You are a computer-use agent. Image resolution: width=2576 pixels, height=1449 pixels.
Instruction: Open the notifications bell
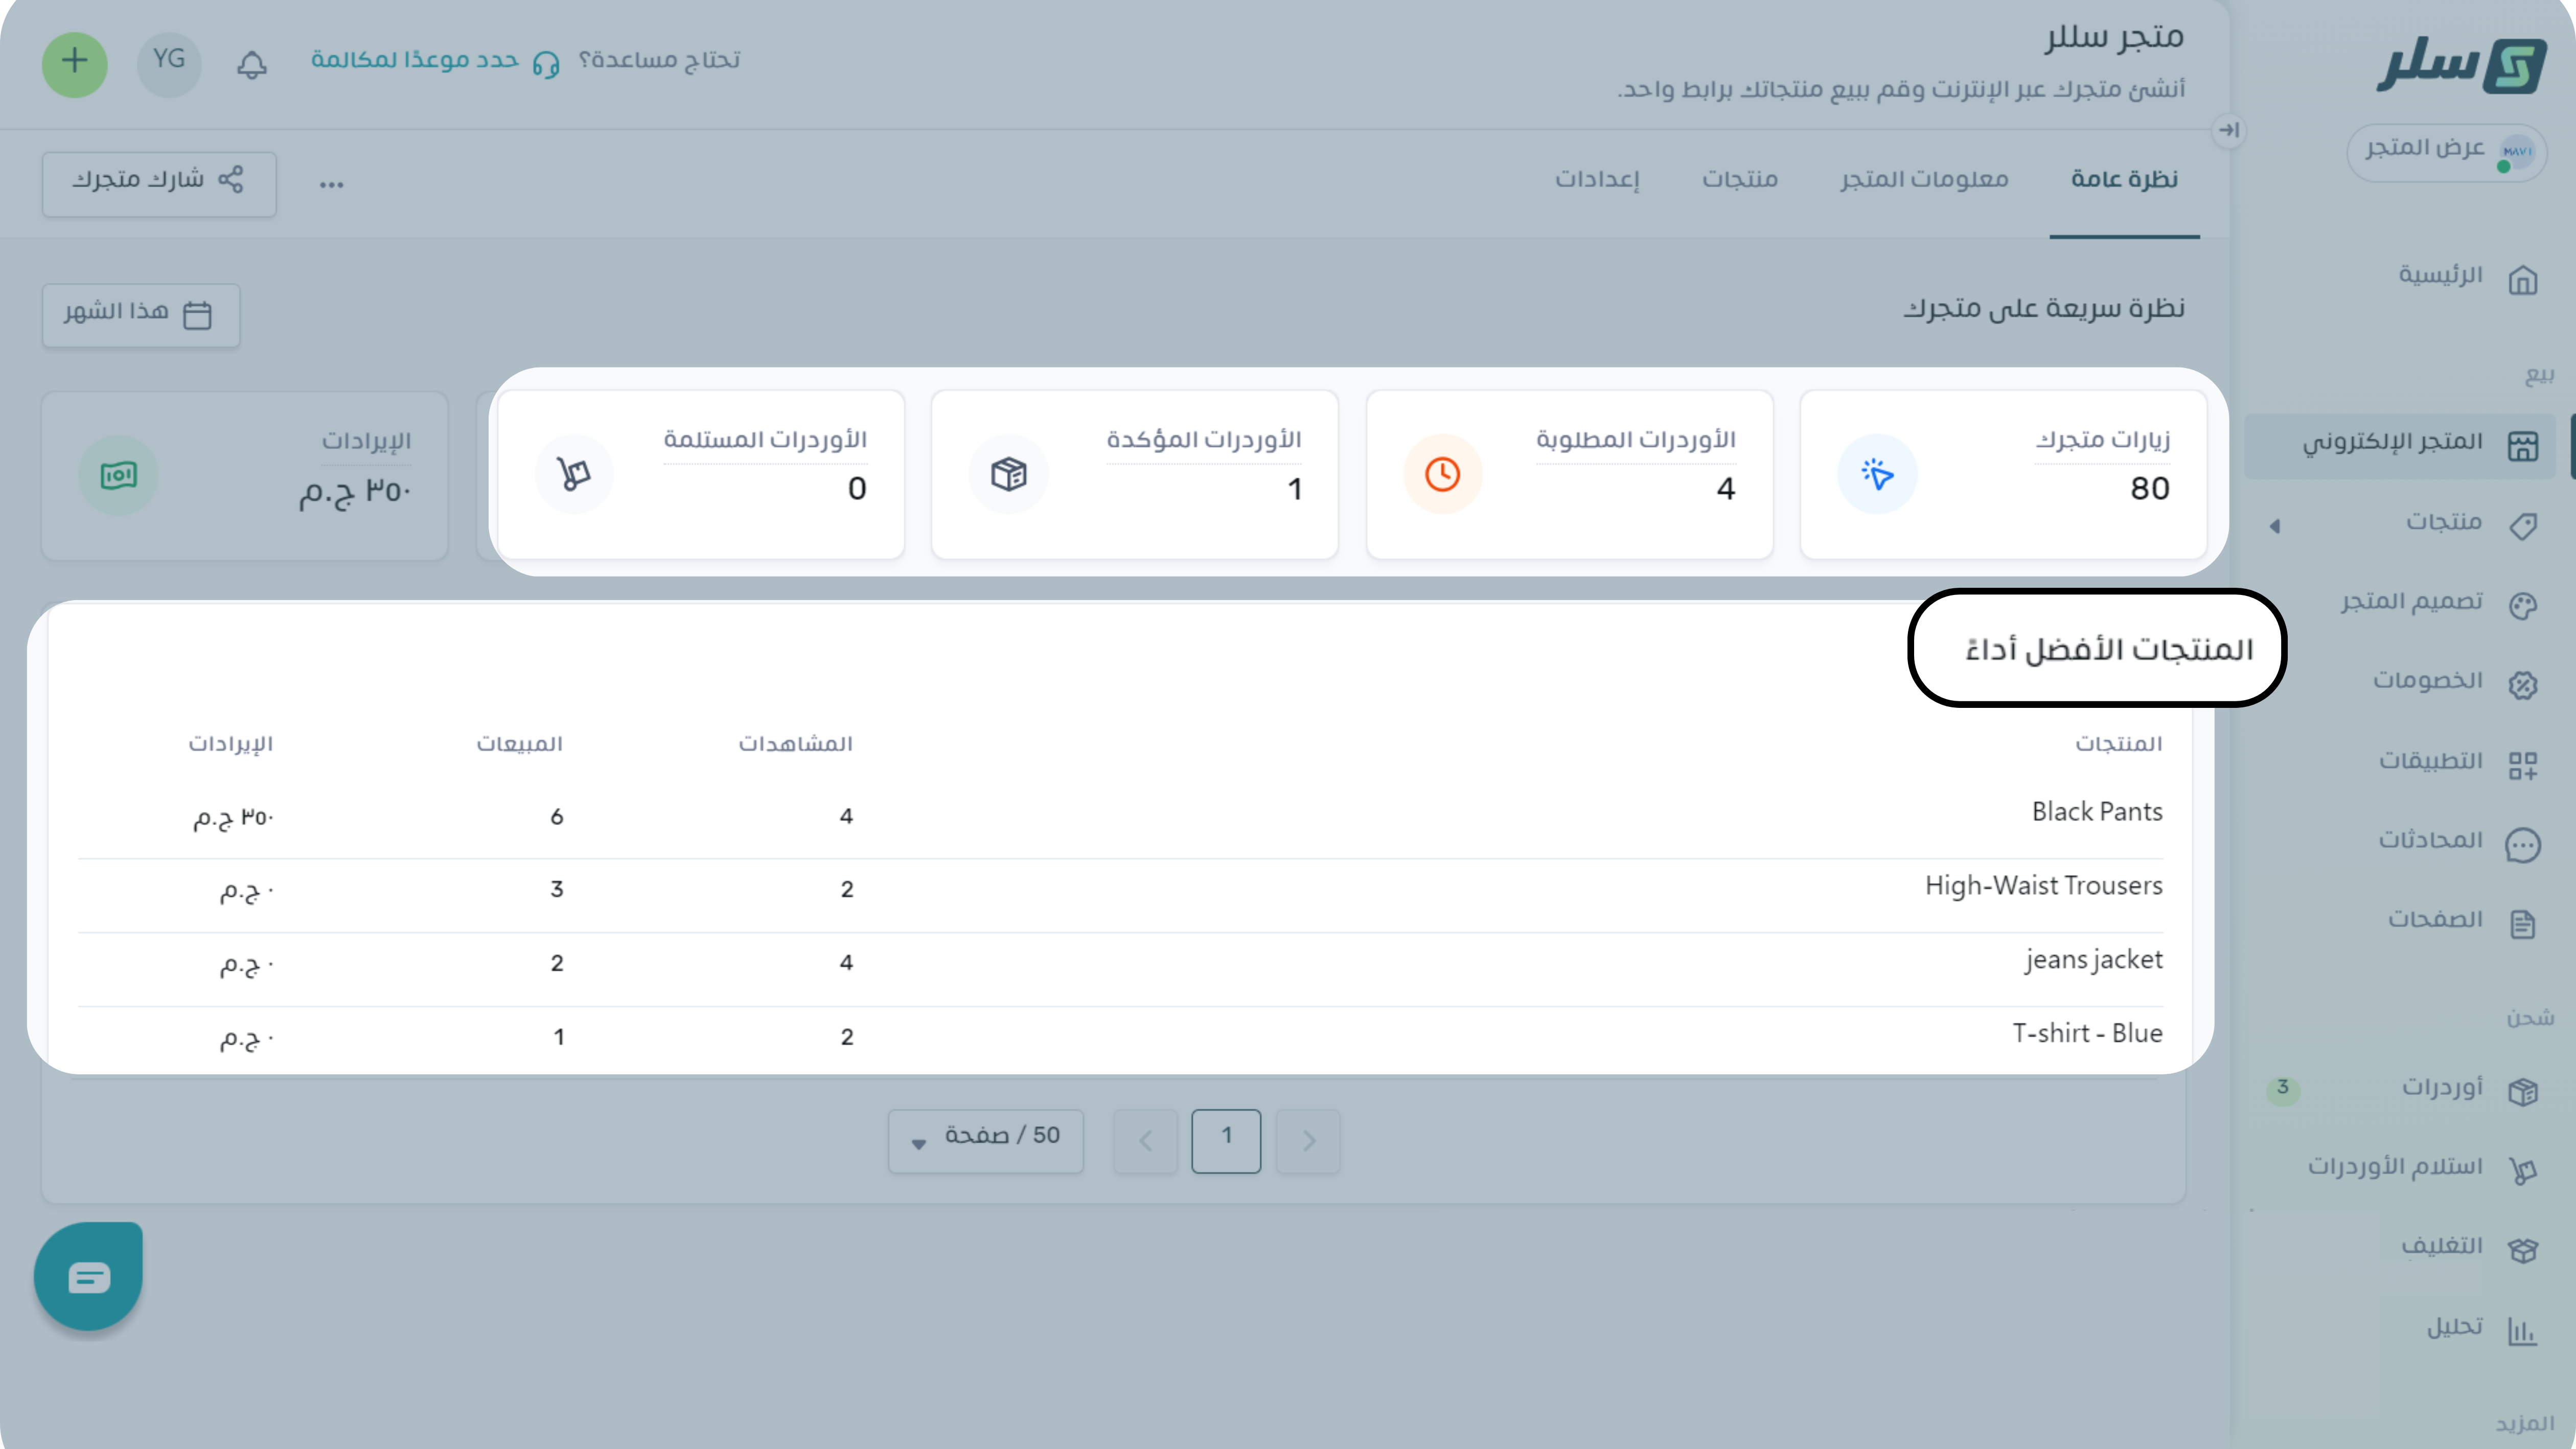tap(252, 64)
